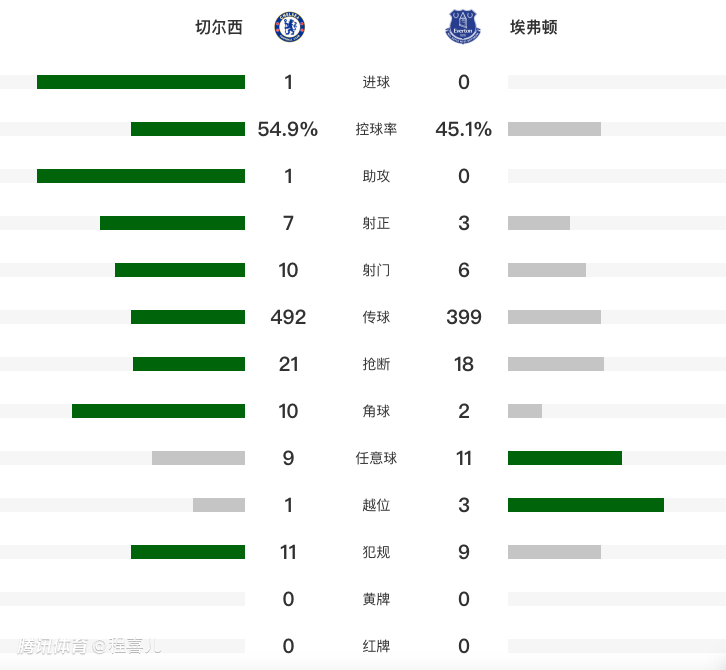Click the 进球 stat label
This screenshot has width=726, height=670.
coord(376,82)
